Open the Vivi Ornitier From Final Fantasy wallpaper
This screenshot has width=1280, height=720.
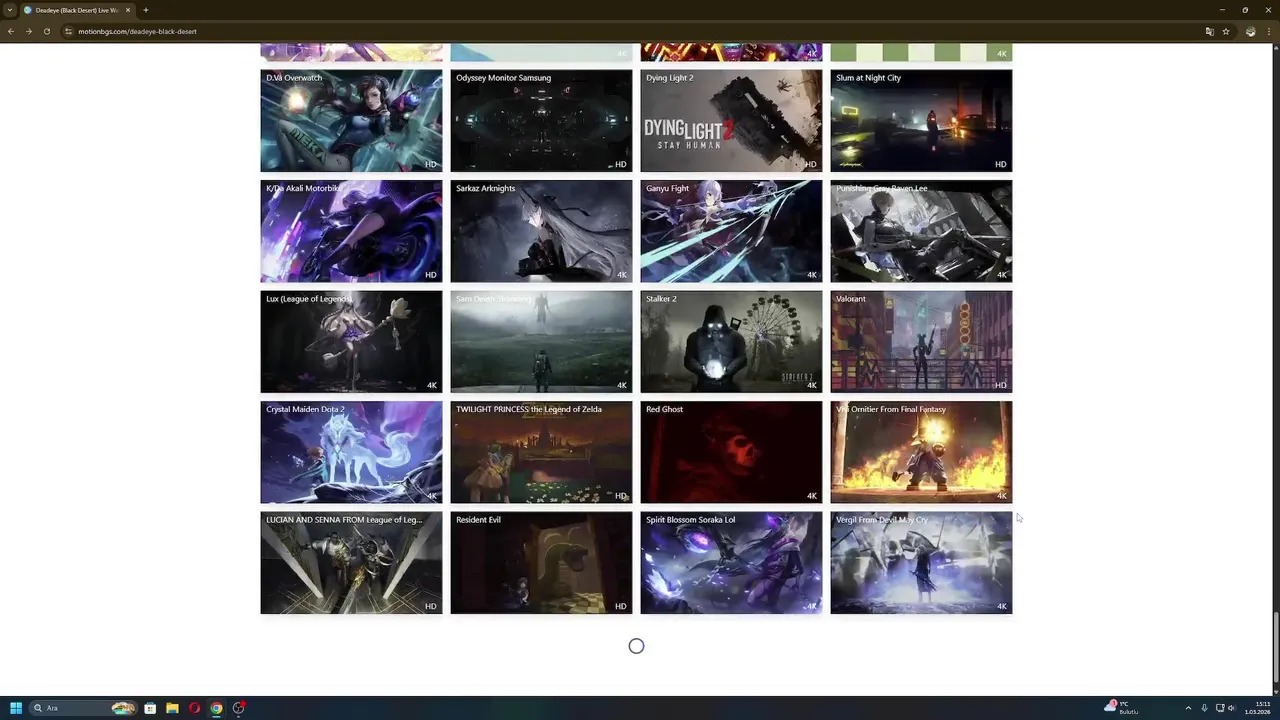click(921, 452)
